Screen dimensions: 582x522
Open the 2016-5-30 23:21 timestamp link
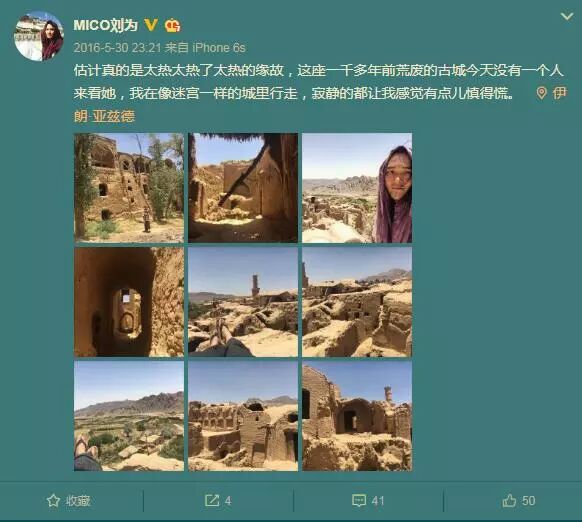click(x=117, y=48)
